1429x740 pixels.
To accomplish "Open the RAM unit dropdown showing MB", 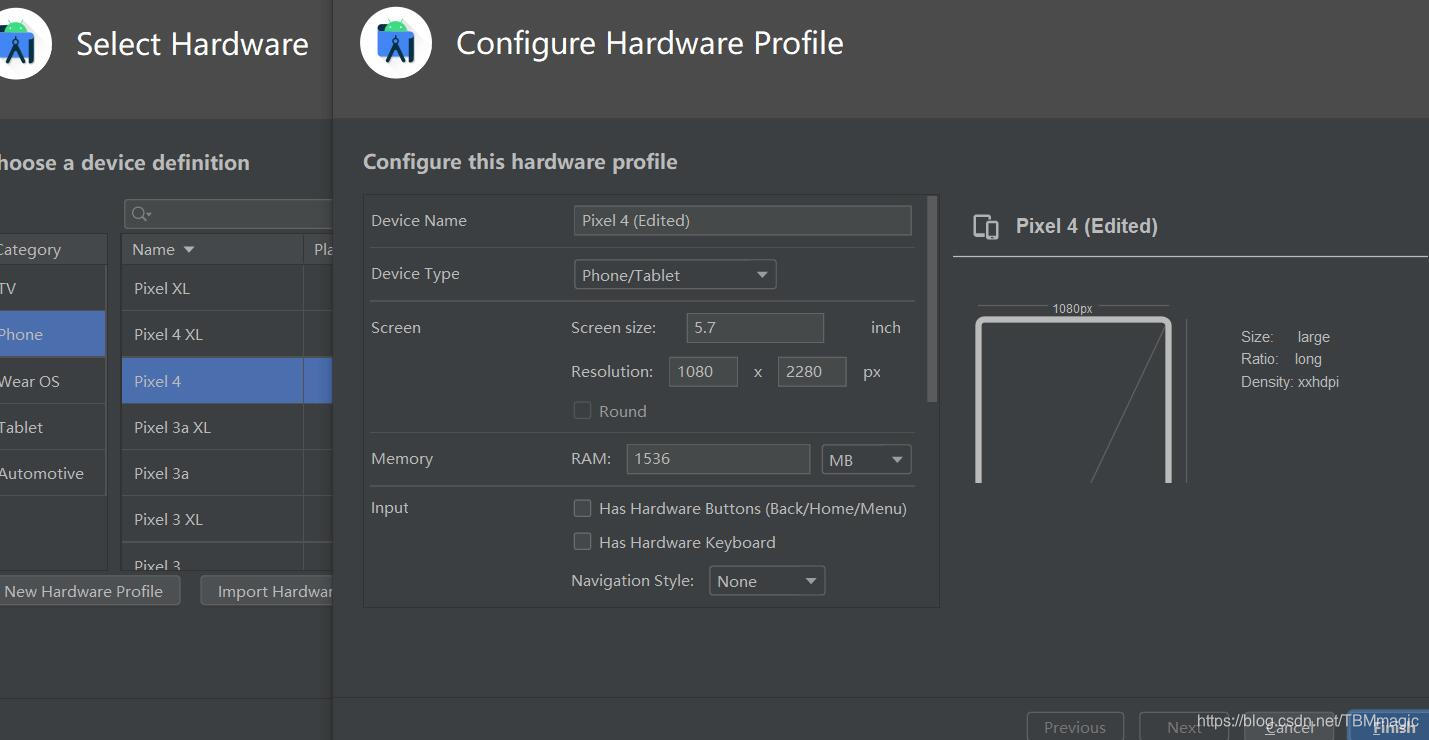I will coord(866,460).
